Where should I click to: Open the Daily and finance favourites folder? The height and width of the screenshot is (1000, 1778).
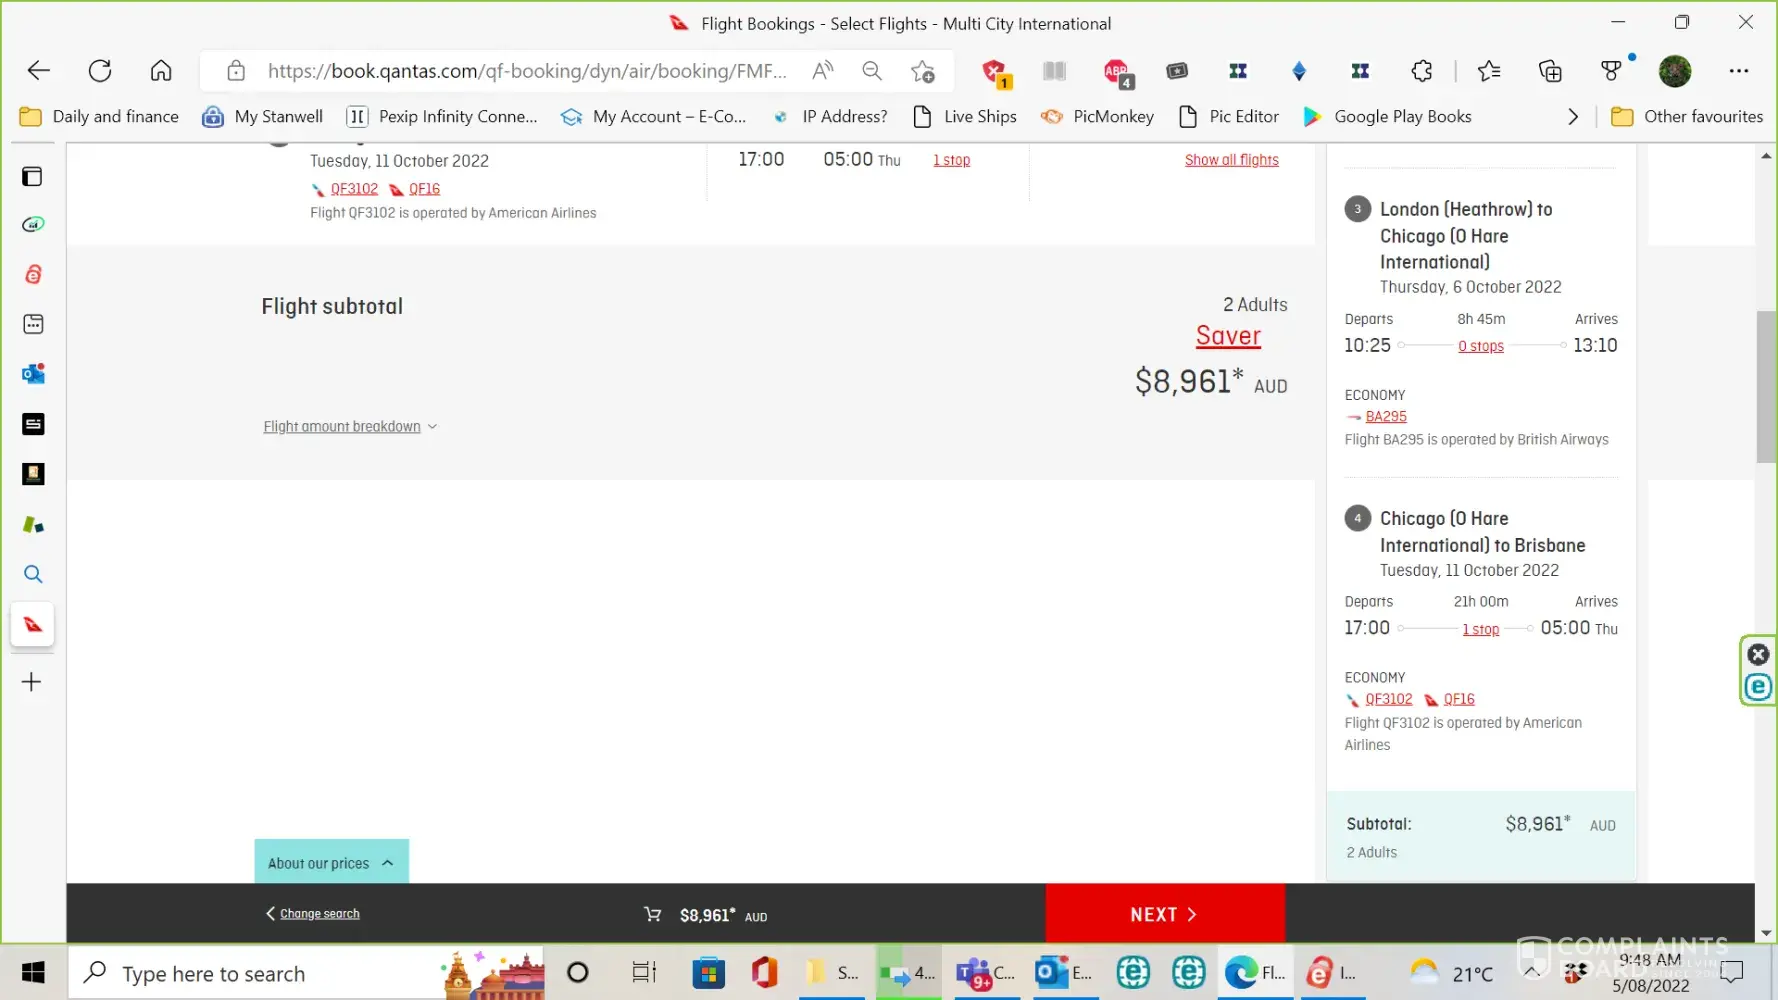(x=99, y=117)
